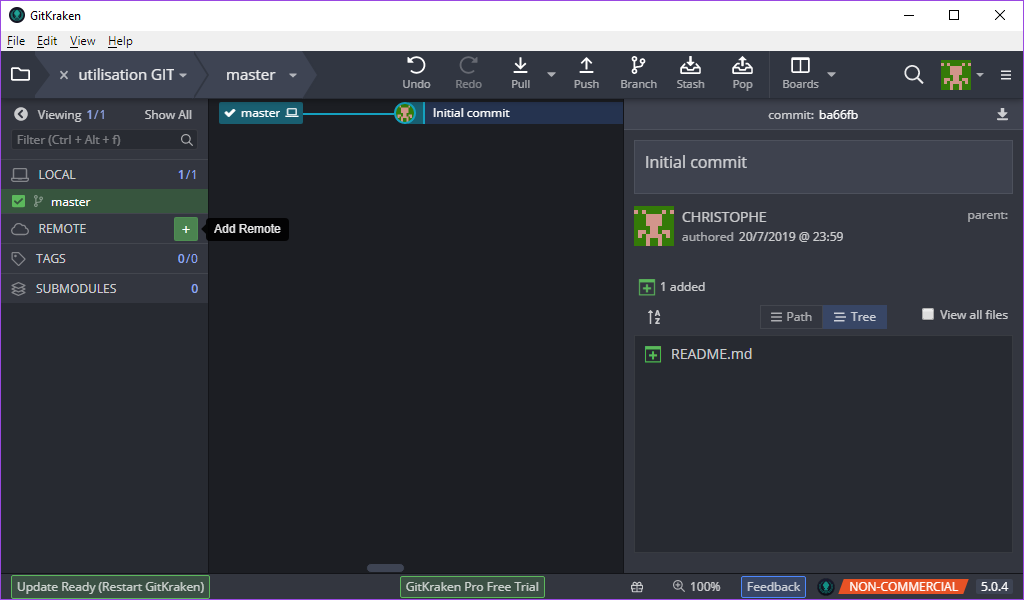This screenshot has height=600, width=1024.
Task: Click the user profile avatar in toolbar
Action: [955, 74]
